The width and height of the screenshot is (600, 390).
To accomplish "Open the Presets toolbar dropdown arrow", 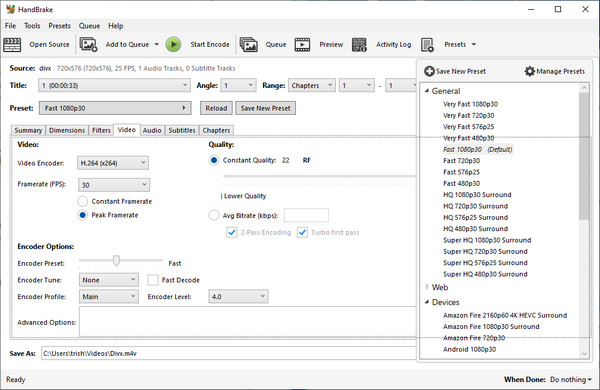I will click(474, 44).
